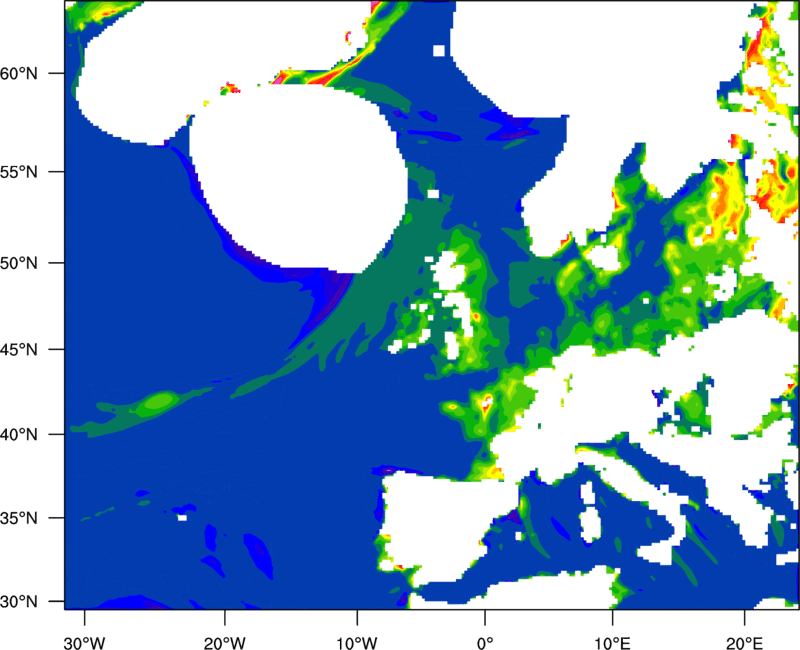
Task: Click the 20°W longitude label
Action: [x=224, y=643]
